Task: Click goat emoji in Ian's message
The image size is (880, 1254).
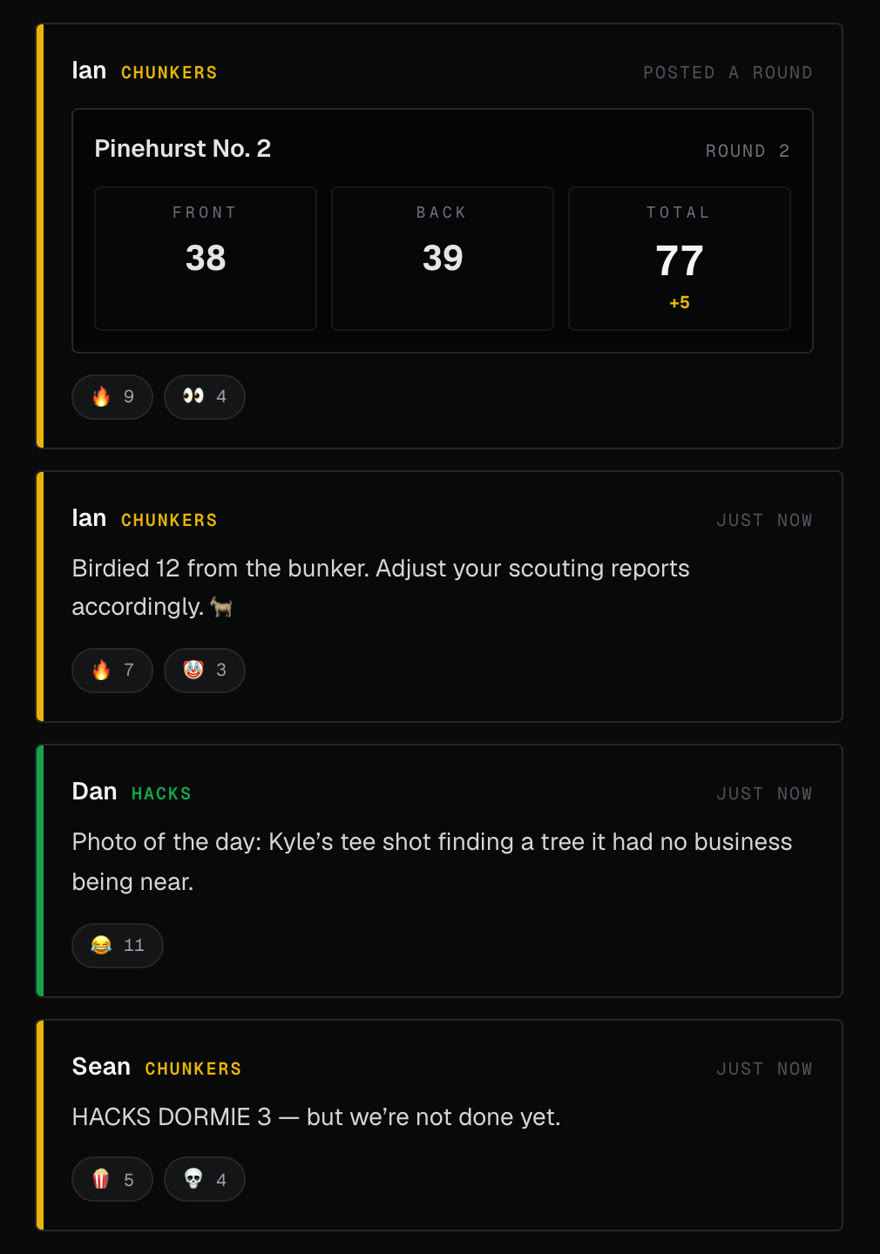Action: [x=221, y=607]
